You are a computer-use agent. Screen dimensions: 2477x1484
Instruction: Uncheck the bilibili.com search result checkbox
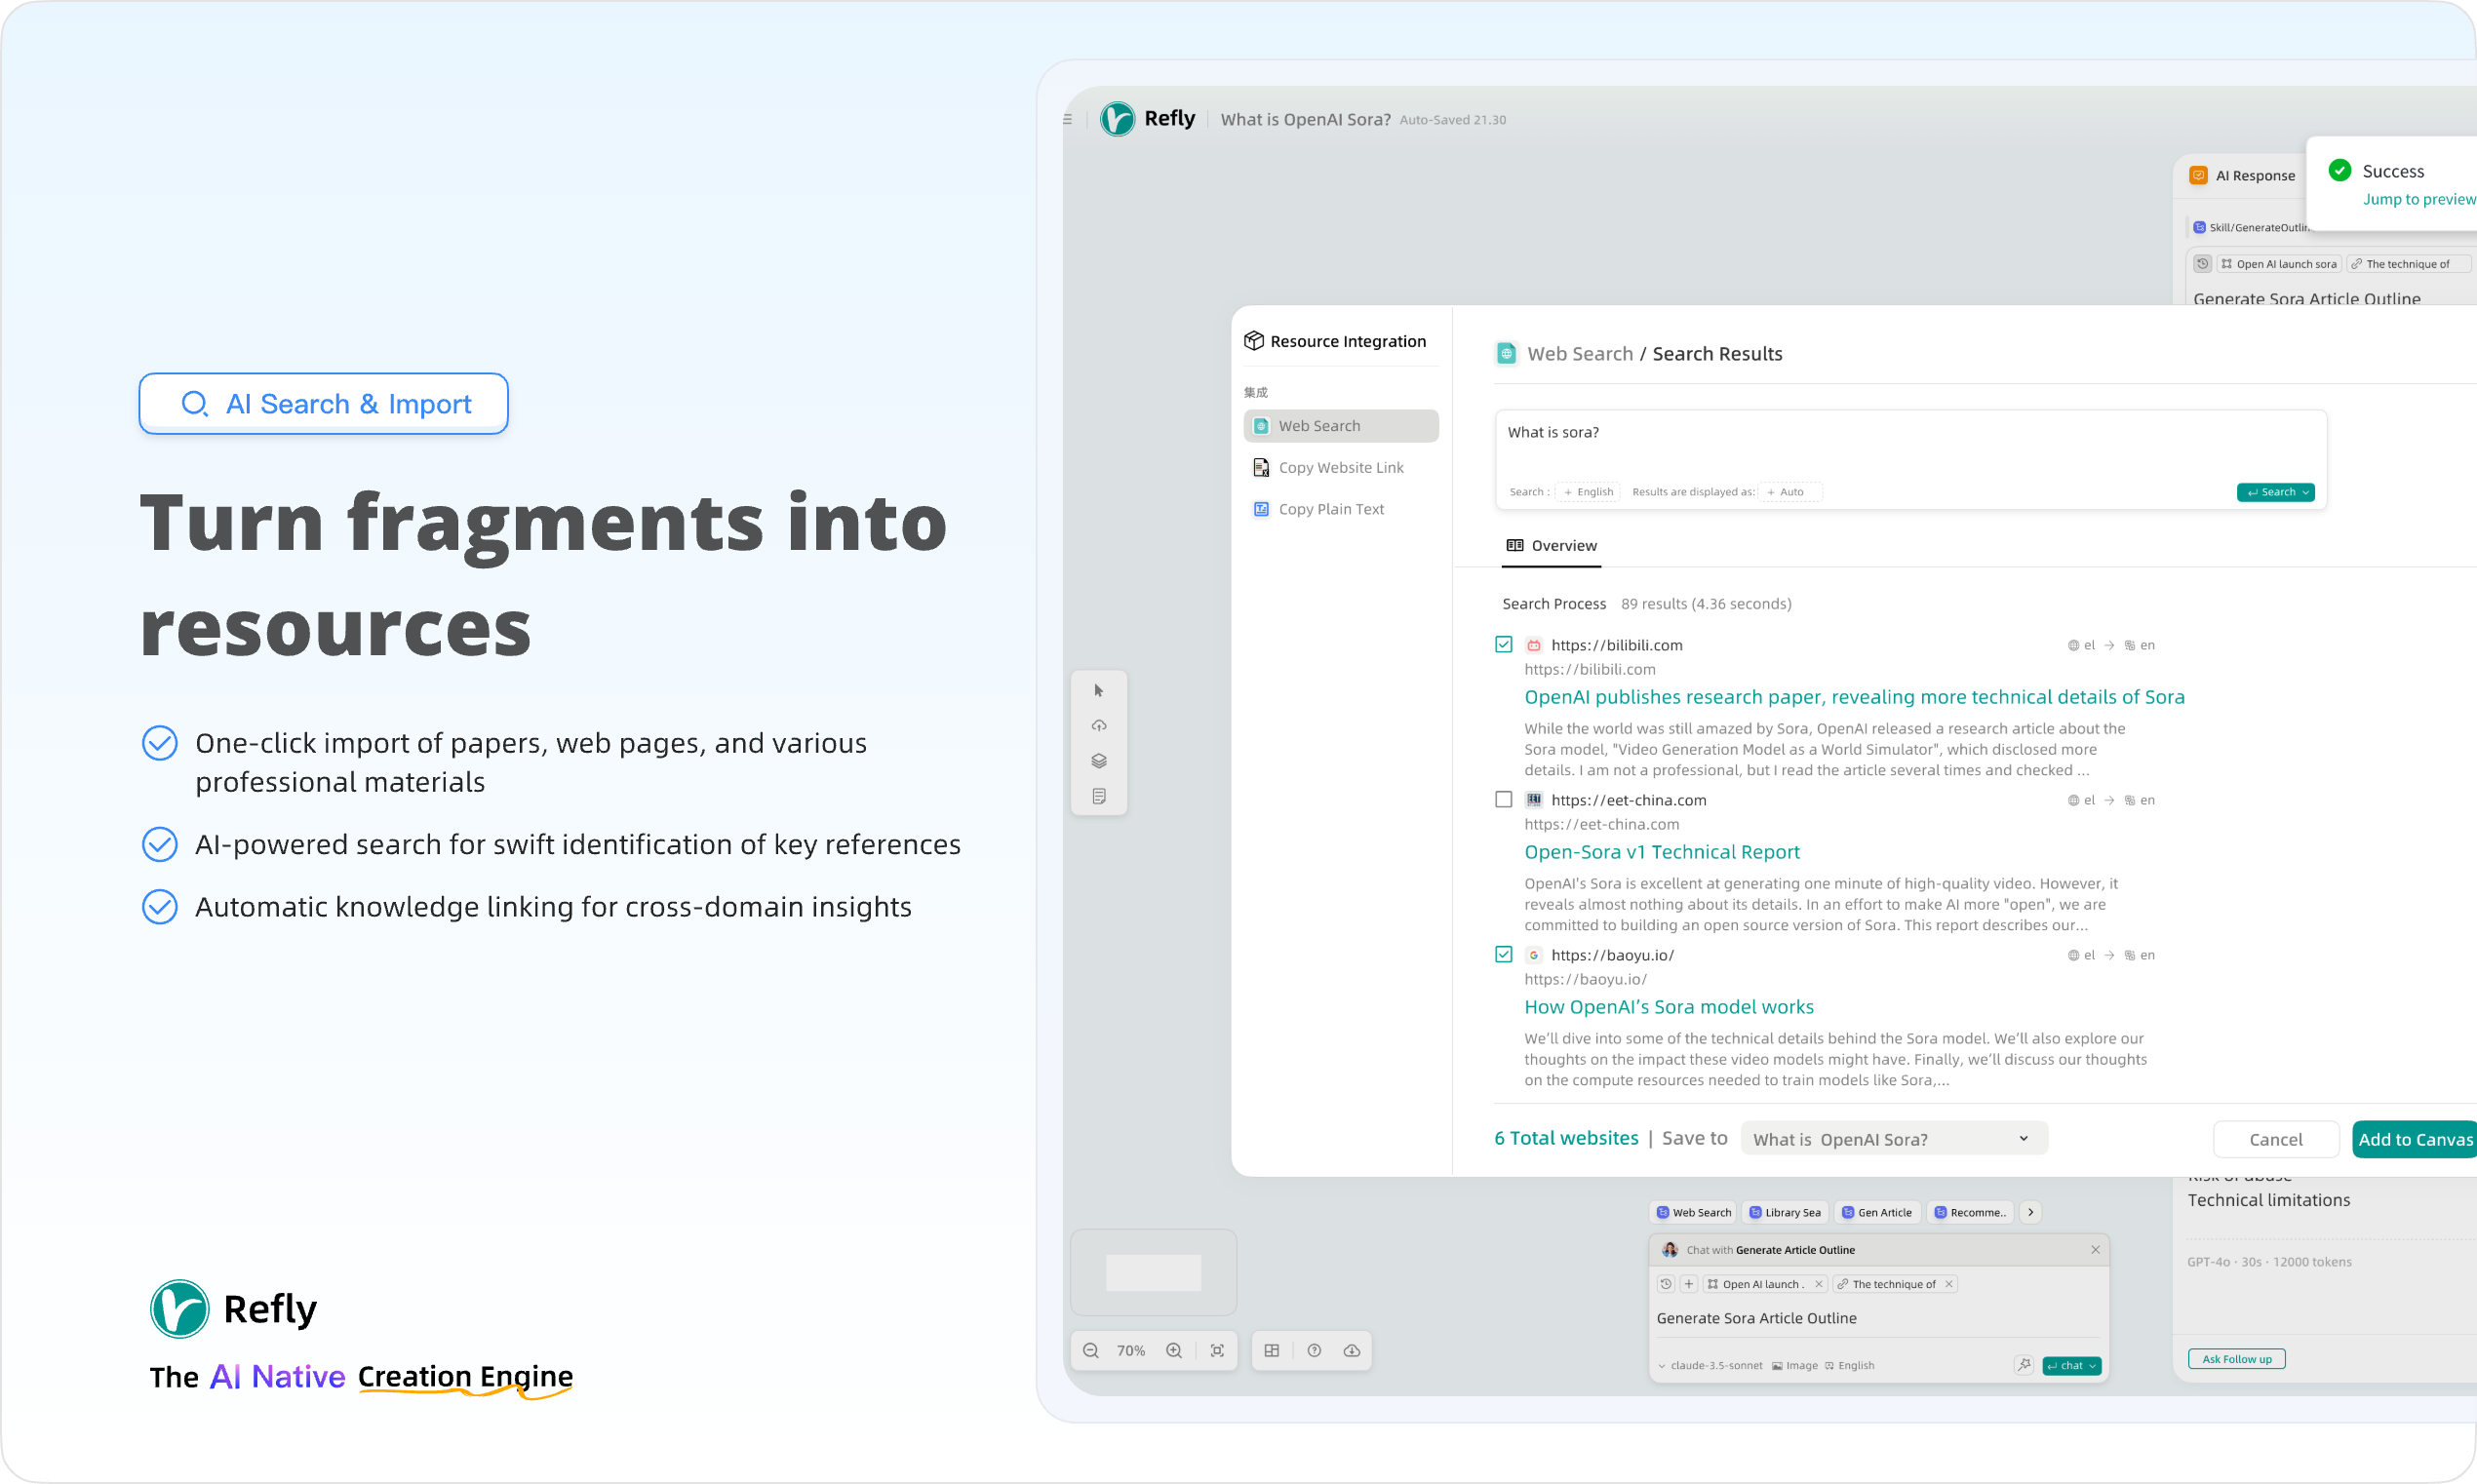click(x=1503, y=645)
